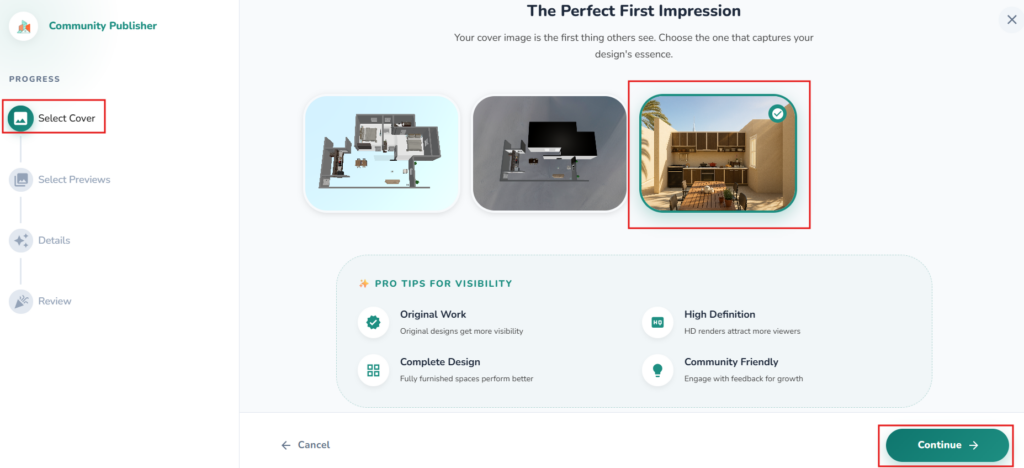Click the Complete Design grid icon

[373, 370]
